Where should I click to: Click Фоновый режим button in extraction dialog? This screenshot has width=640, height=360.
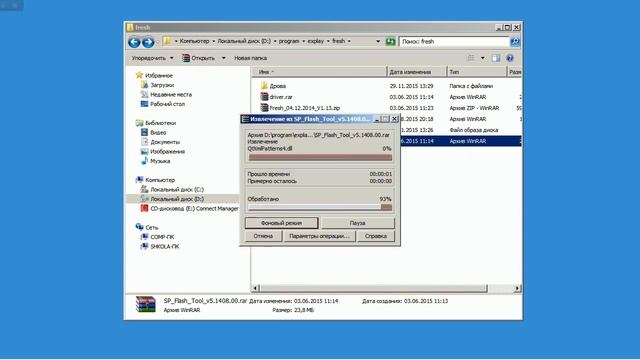pos(281,223)
